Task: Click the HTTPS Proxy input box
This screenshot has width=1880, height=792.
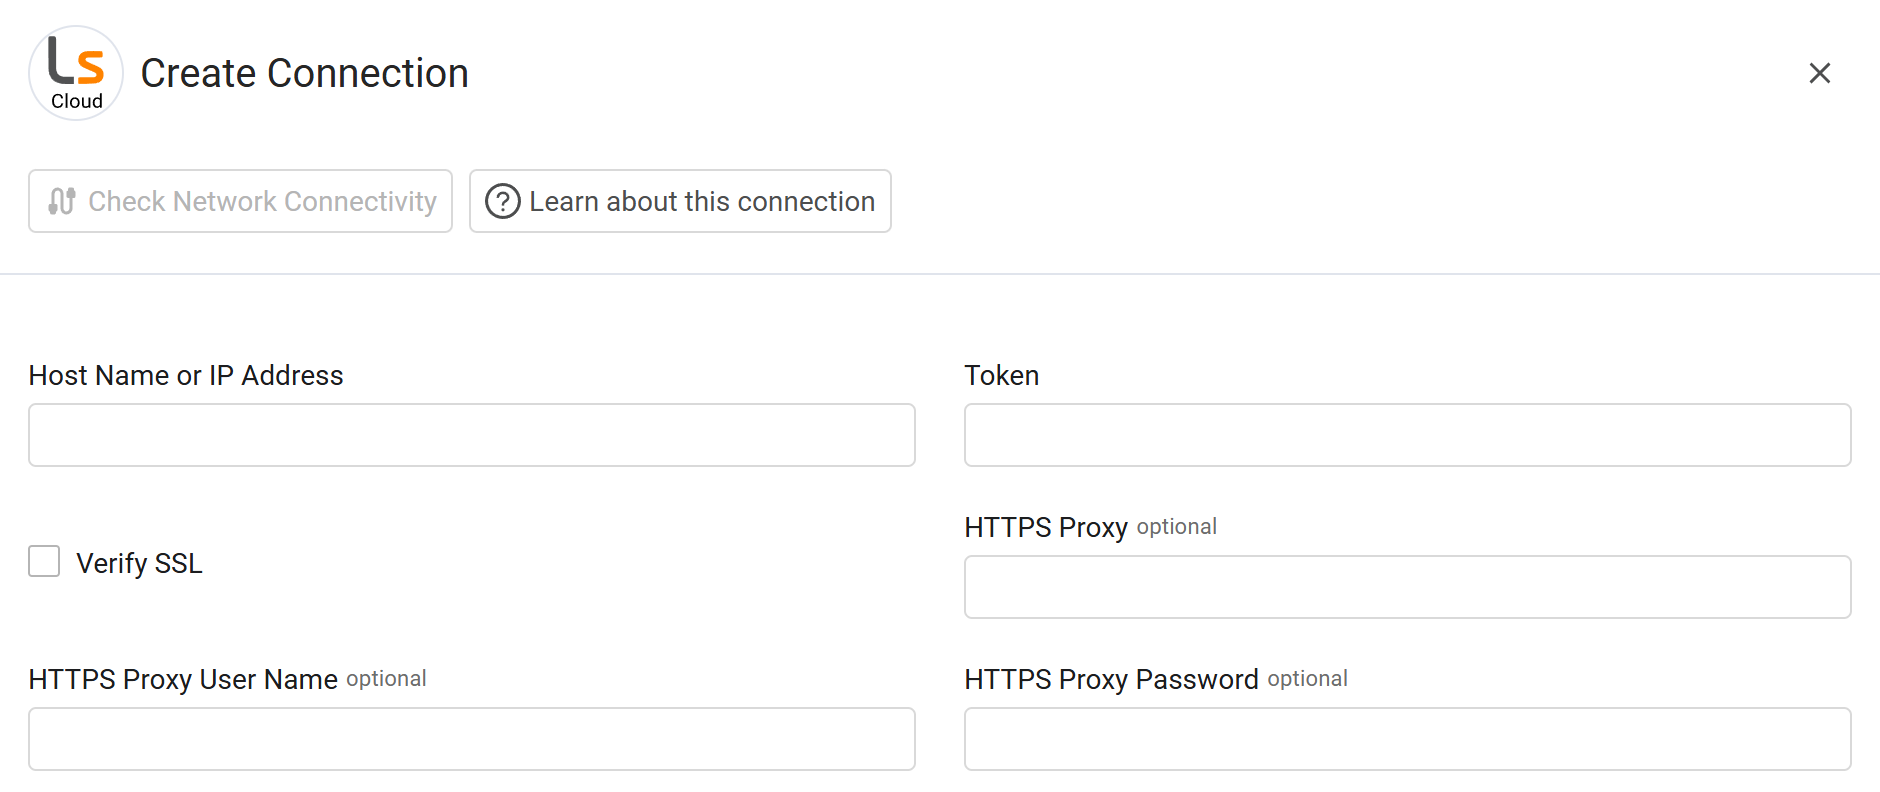Action: [1405, 587]
